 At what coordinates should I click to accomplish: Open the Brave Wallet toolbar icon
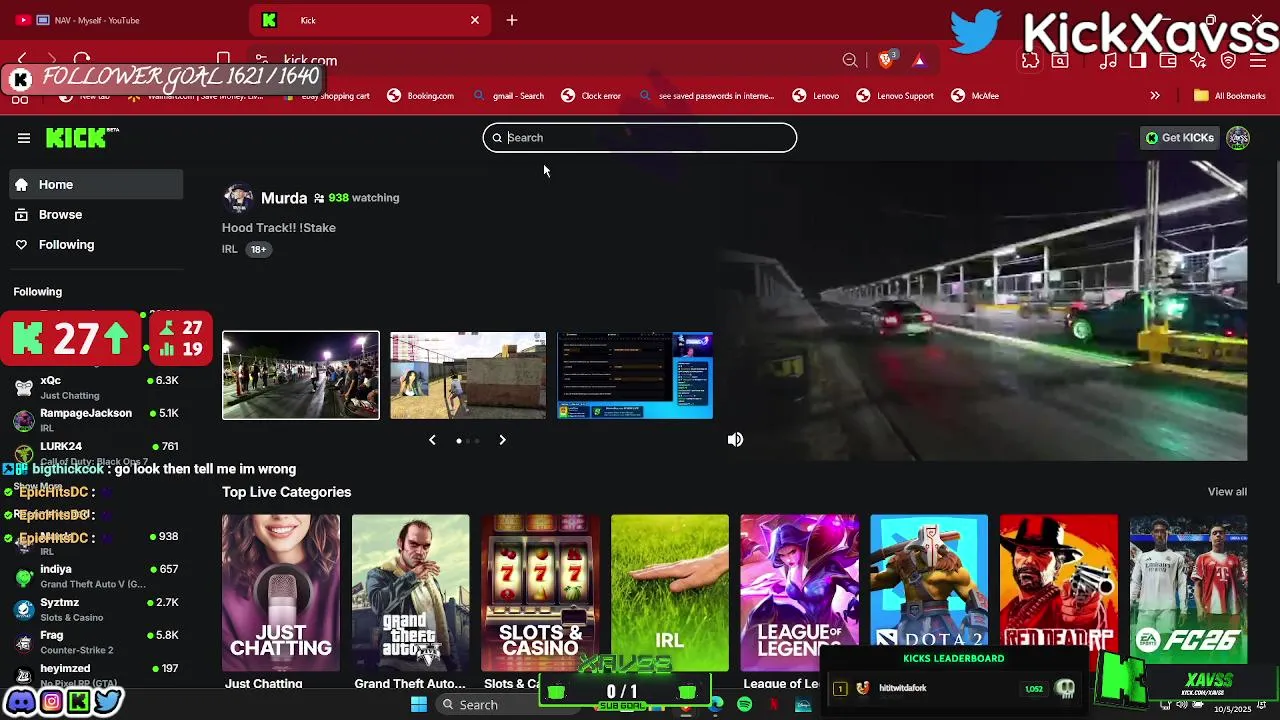pyautogui.click(x=1167, y=60)
